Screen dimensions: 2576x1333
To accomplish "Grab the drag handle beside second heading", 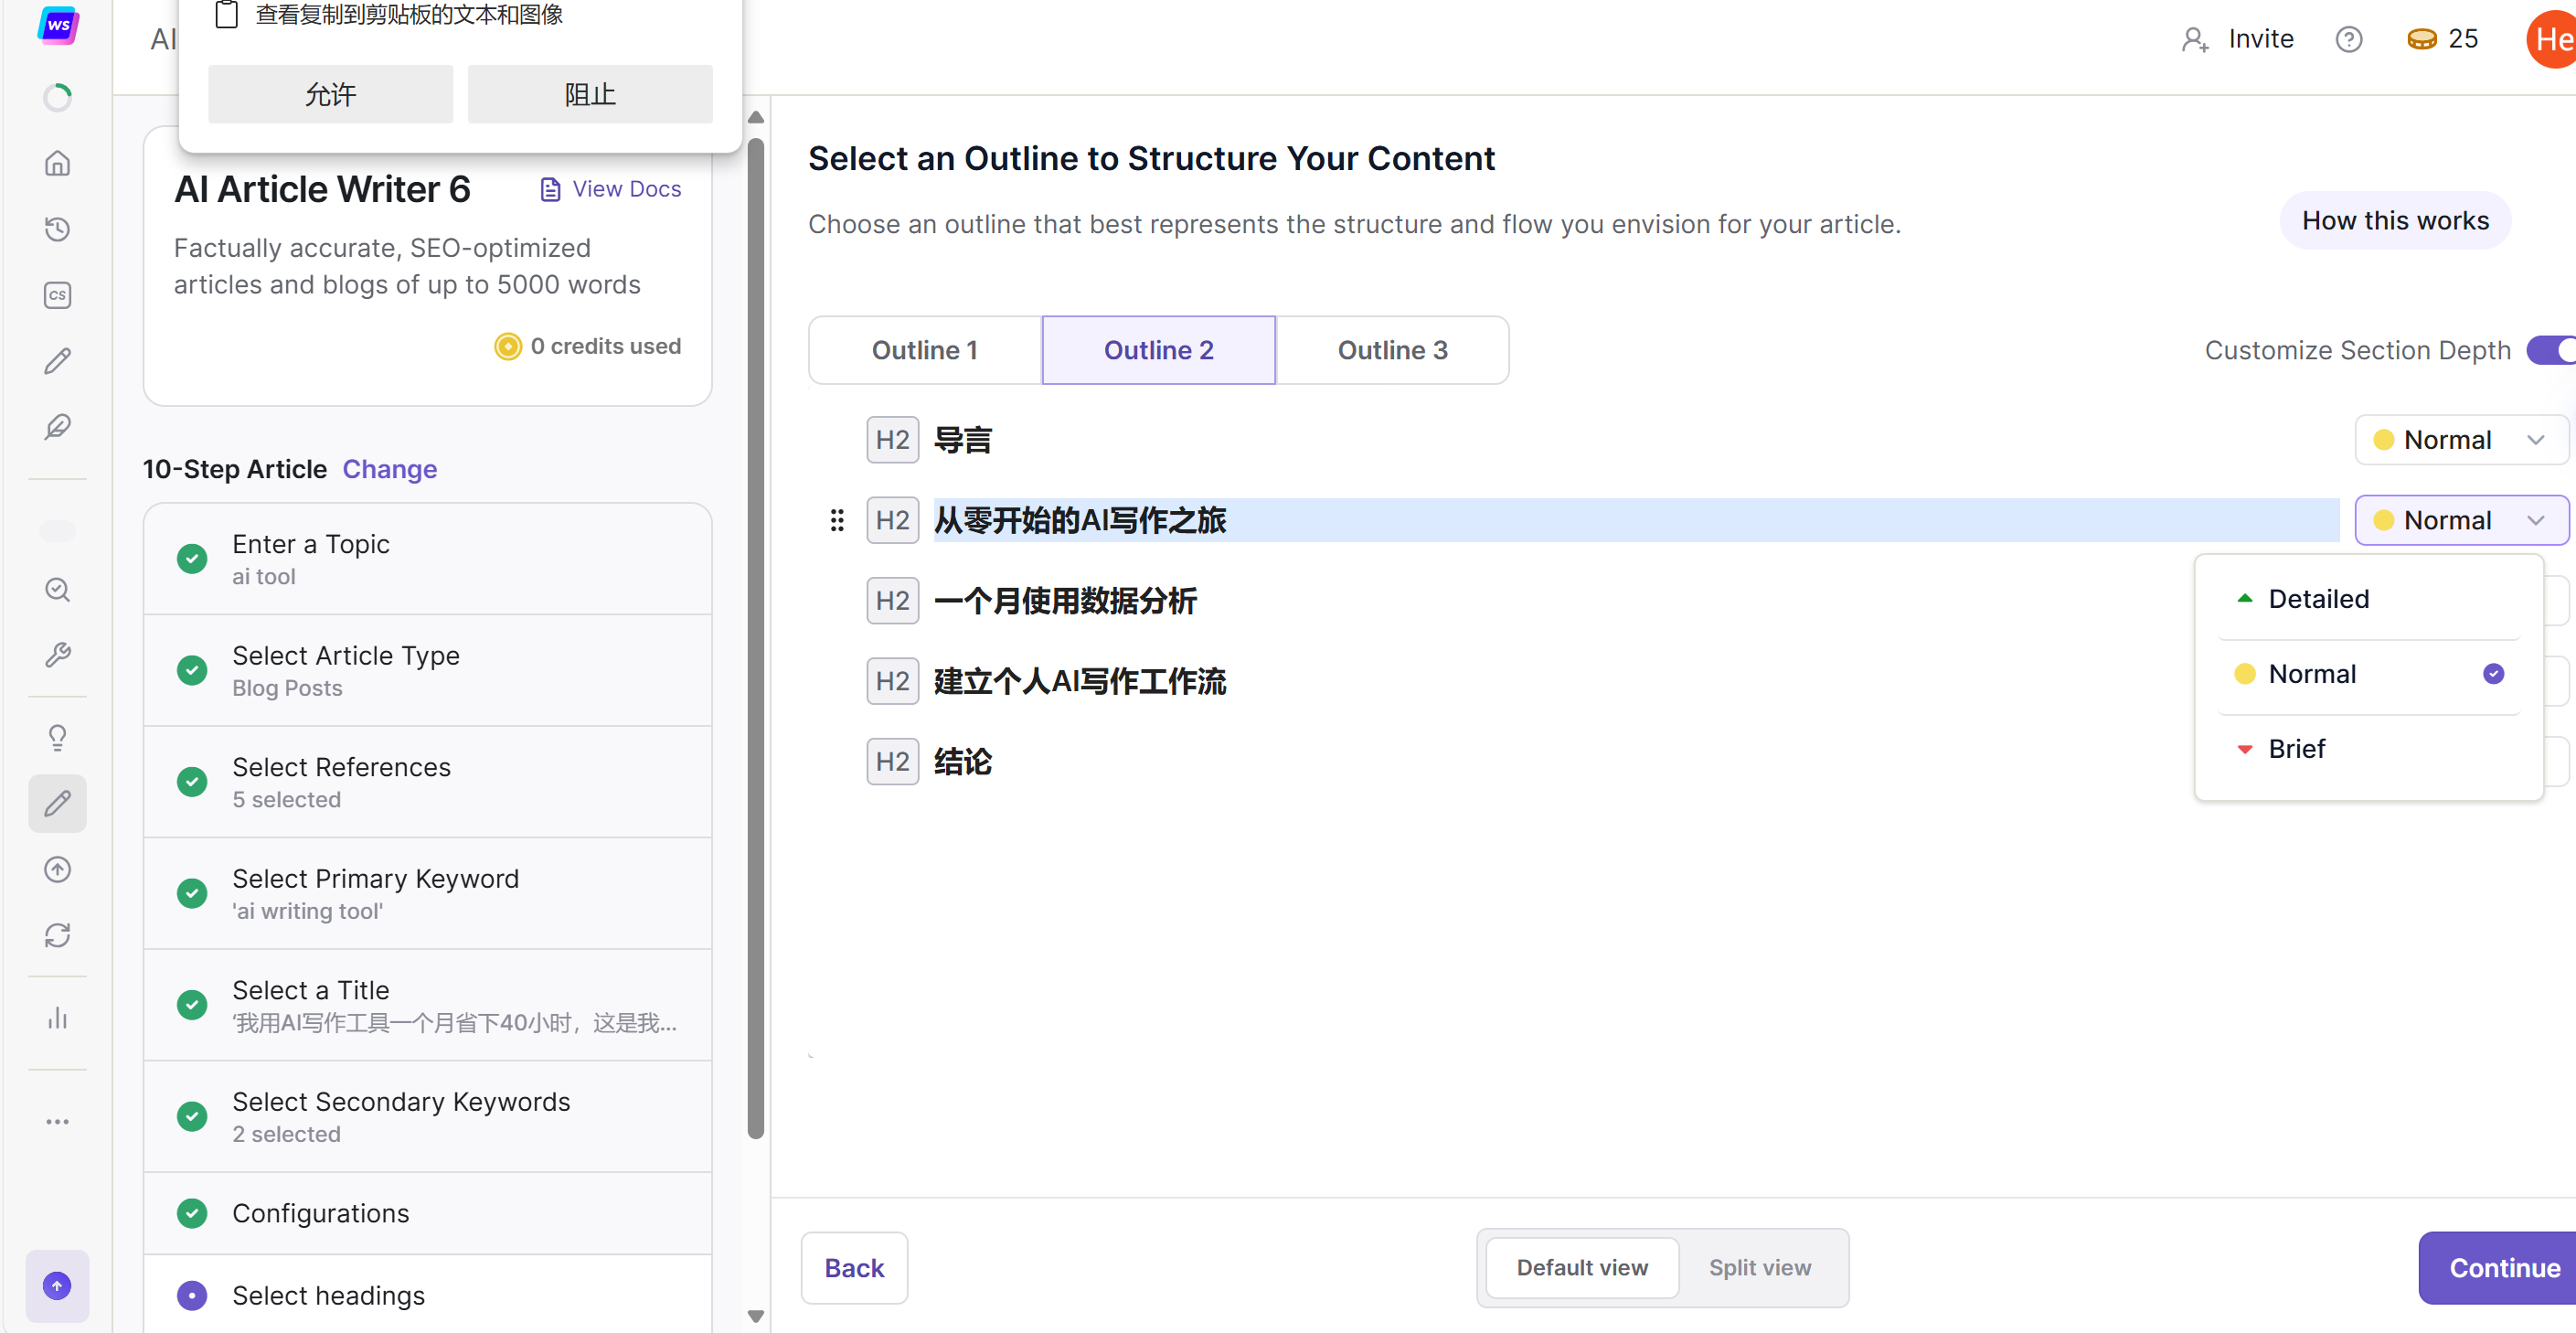I will point(837,520).
